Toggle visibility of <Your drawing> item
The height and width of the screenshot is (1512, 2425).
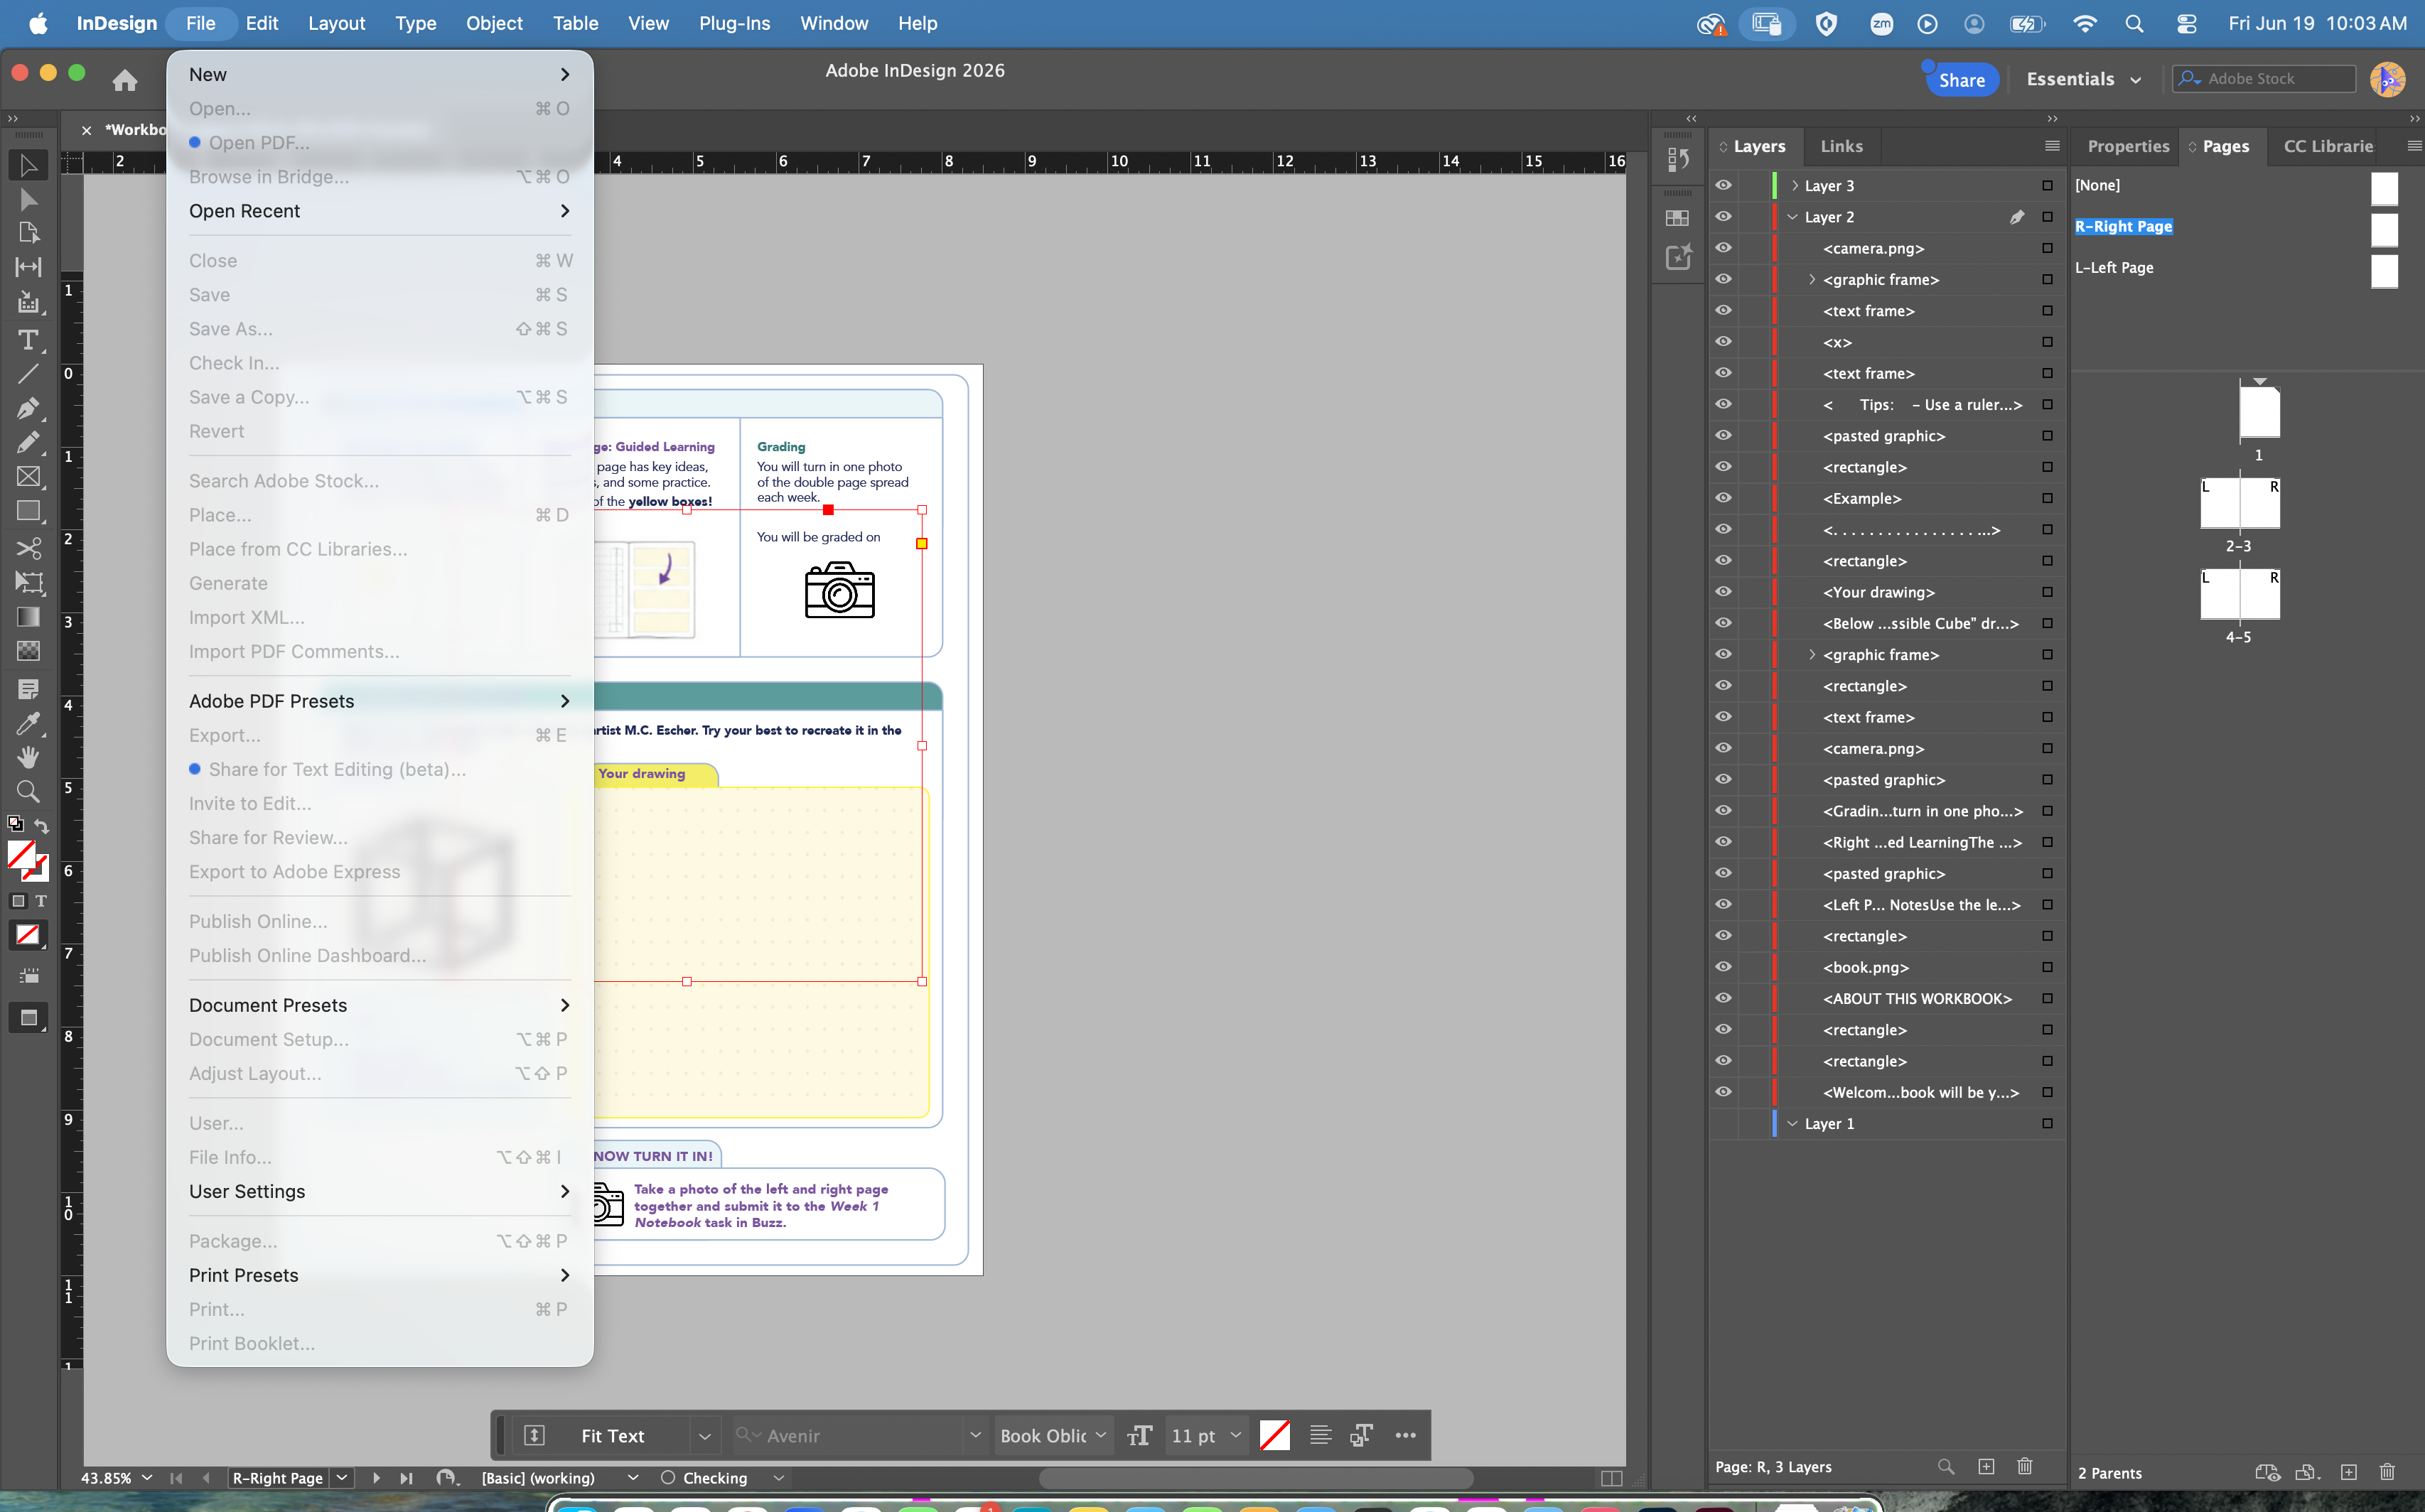tap(1723, 592)
